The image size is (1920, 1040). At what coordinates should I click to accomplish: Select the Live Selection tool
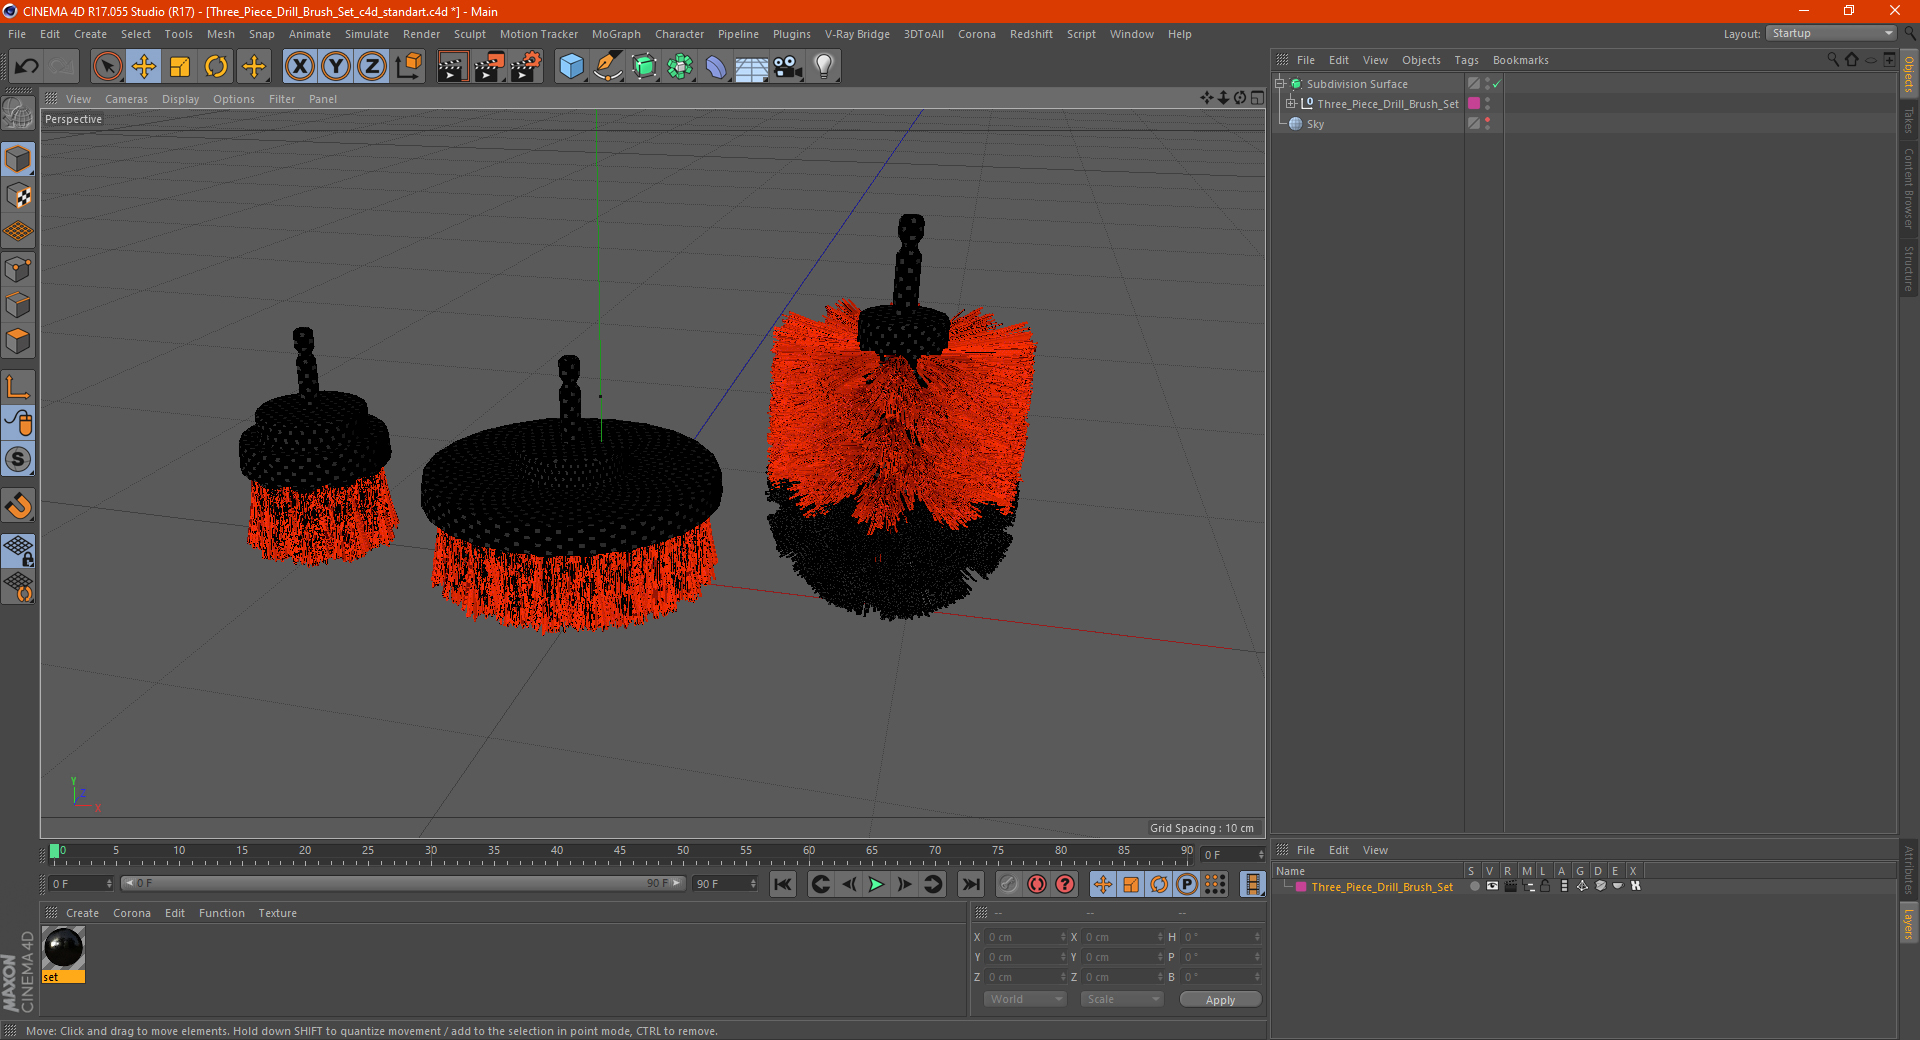(x=107, y=67)
